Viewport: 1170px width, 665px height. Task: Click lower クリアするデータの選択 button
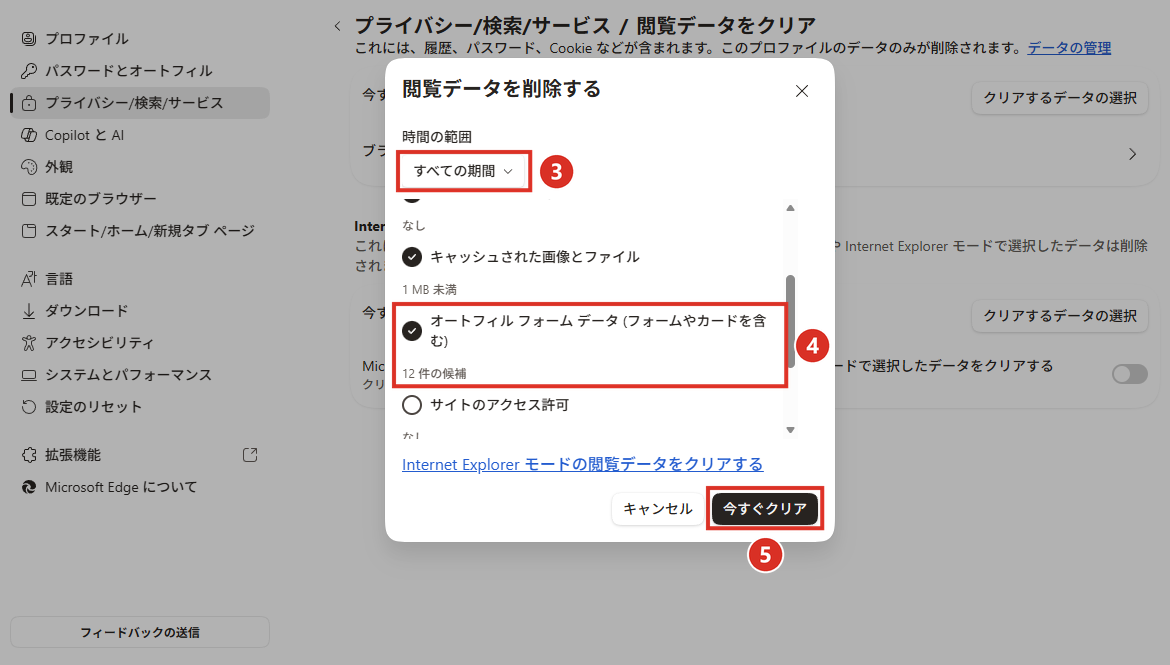click(1060, 316)
